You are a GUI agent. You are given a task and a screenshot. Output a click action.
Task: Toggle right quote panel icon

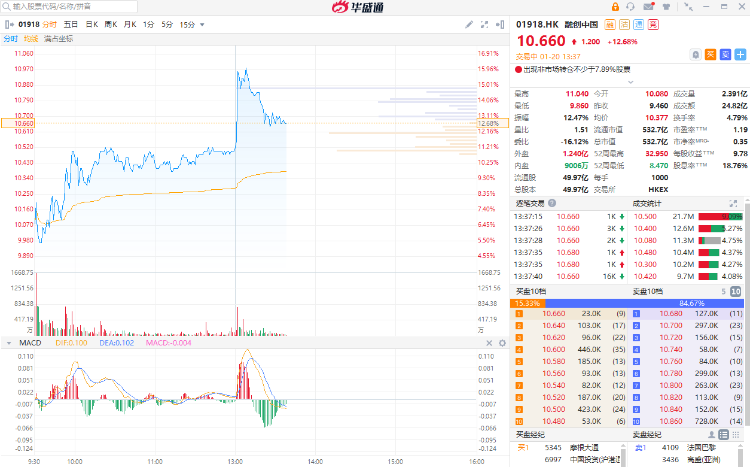point(500,24)
